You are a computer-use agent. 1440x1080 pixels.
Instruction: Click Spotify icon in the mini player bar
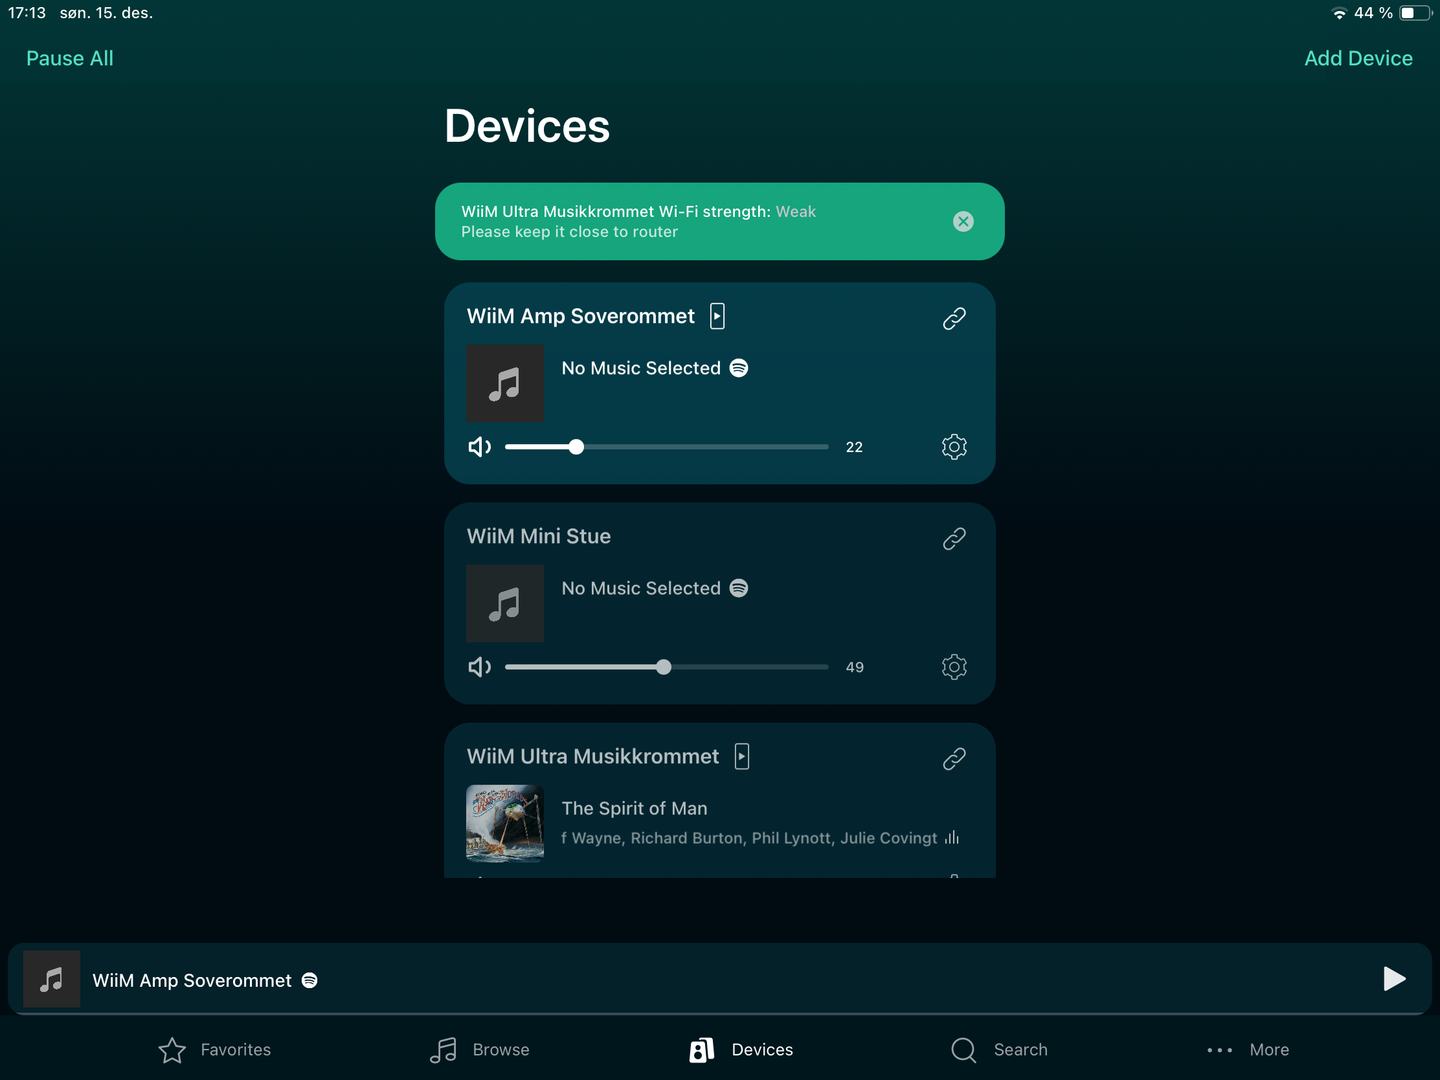310,980
